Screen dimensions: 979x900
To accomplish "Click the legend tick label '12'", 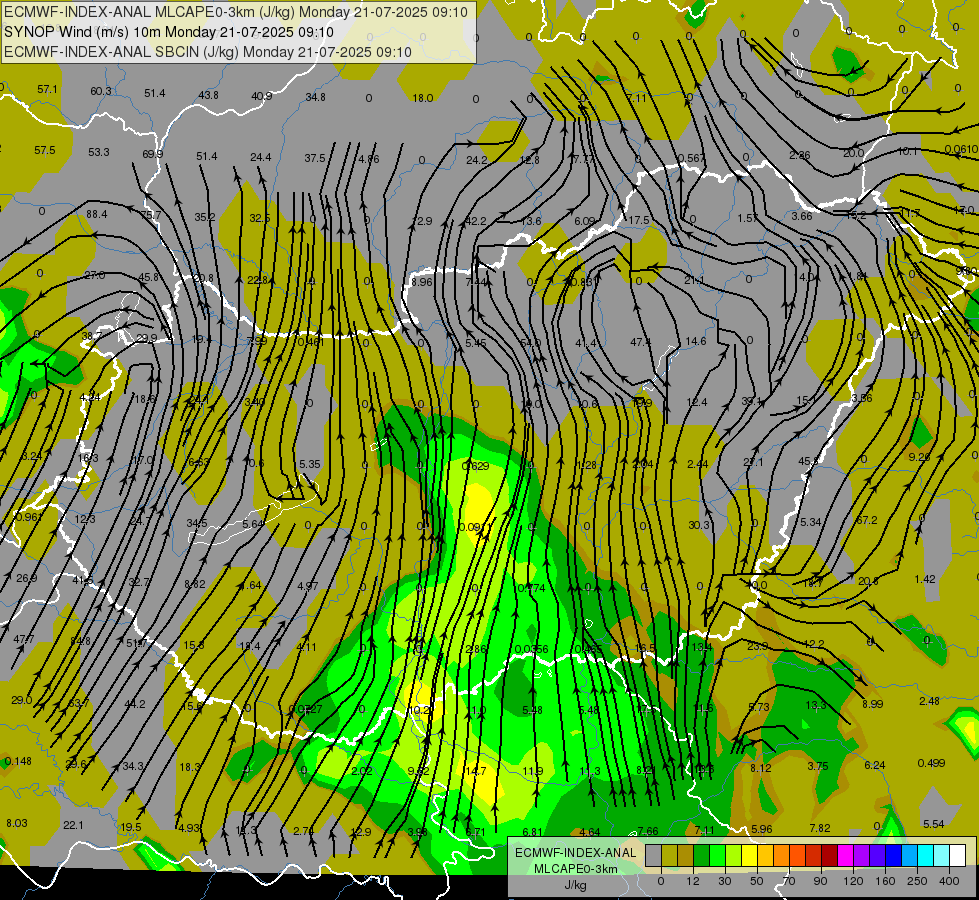I will [693, 881].
